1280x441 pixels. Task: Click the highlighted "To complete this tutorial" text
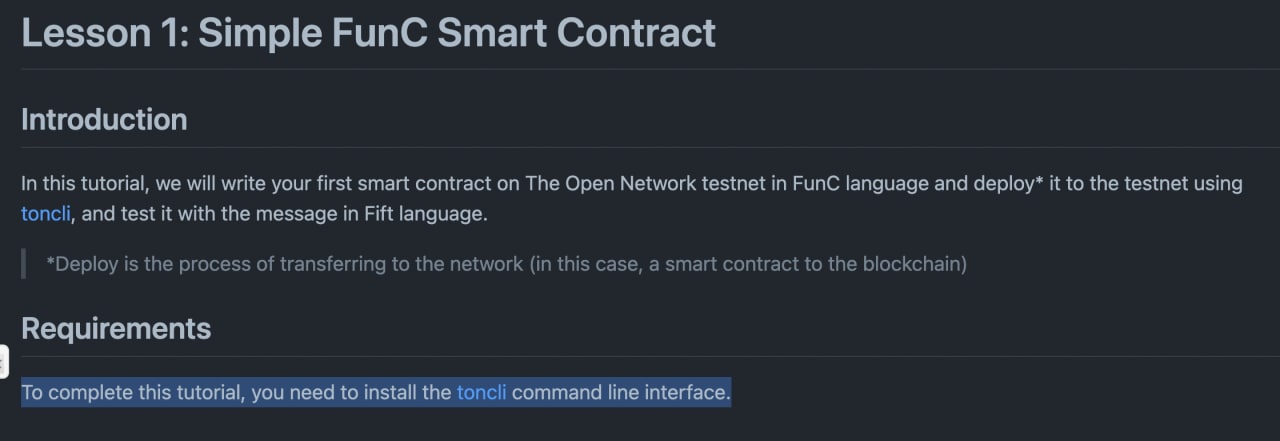(133, 392)
